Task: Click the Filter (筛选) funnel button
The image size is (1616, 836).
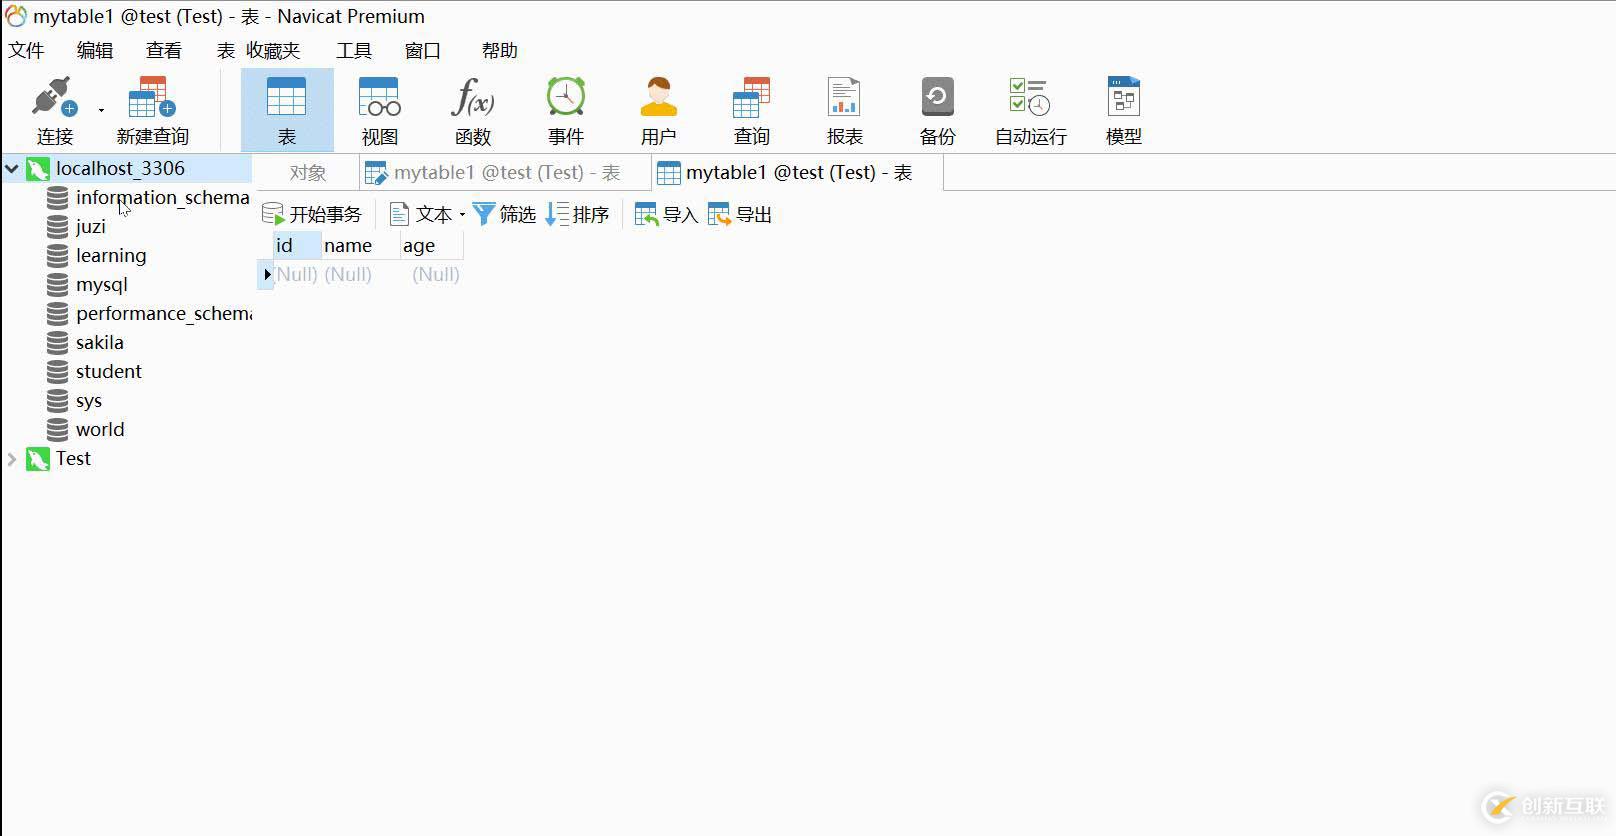Action: coord(505,214)
